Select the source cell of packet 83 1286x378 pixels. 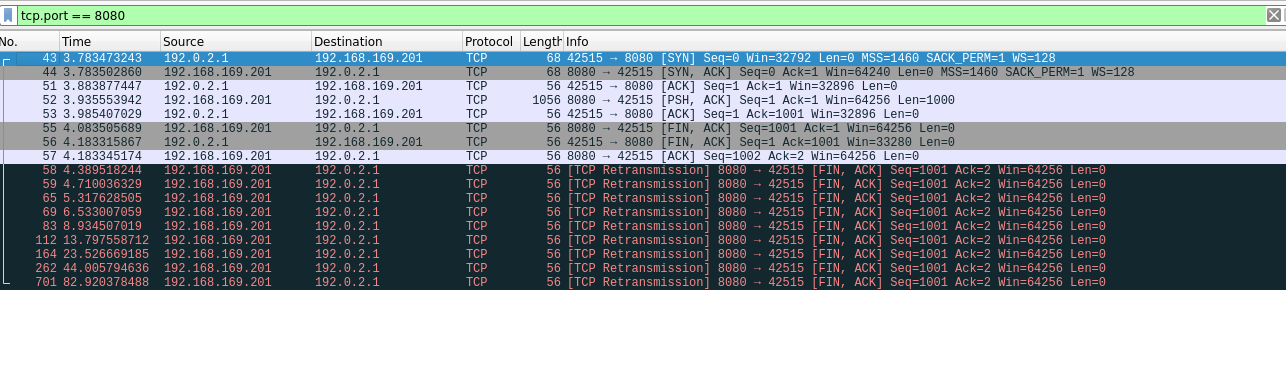(217, 226)
